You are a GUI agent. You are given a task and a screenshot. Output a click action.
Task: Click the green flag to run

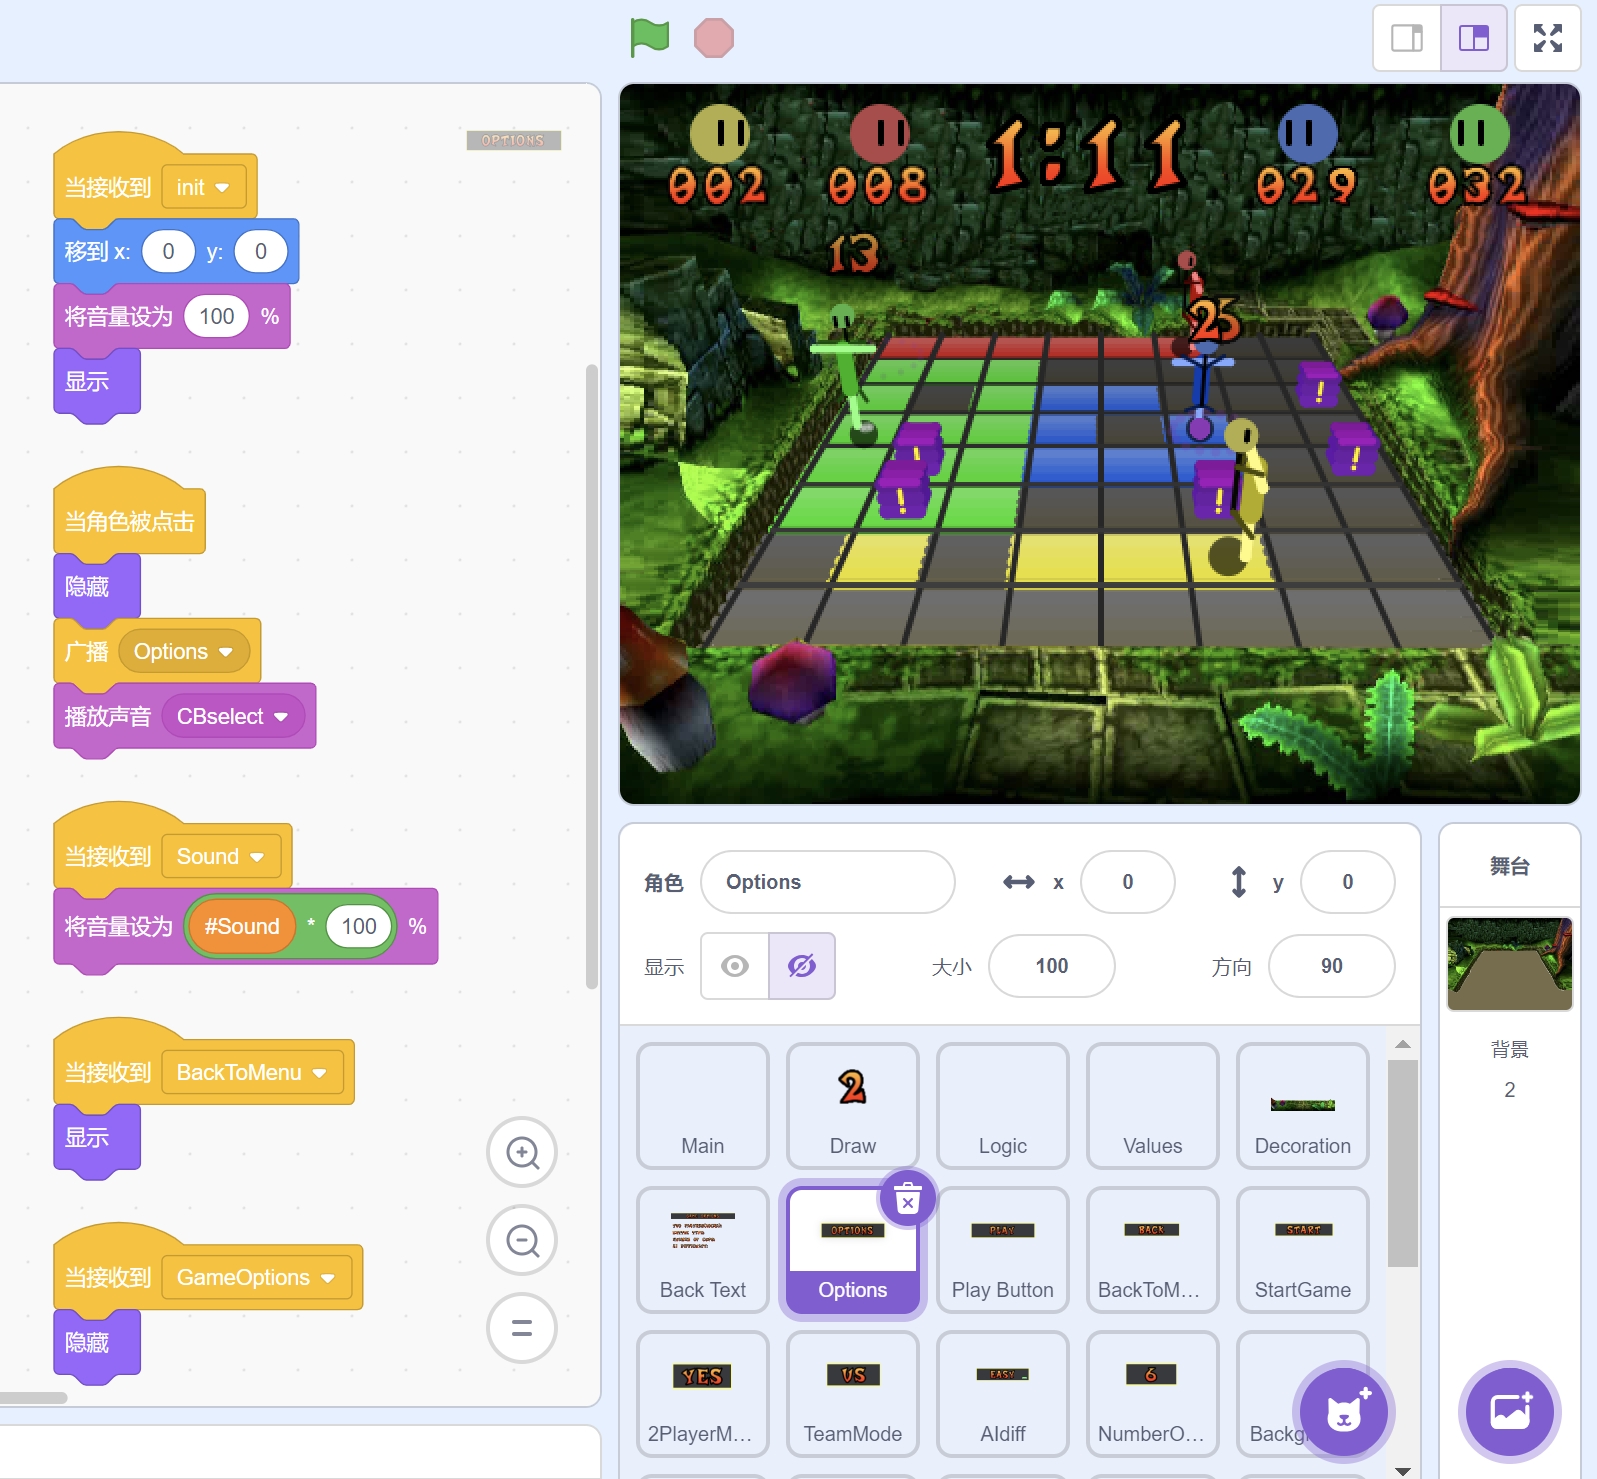click(649, 38)
